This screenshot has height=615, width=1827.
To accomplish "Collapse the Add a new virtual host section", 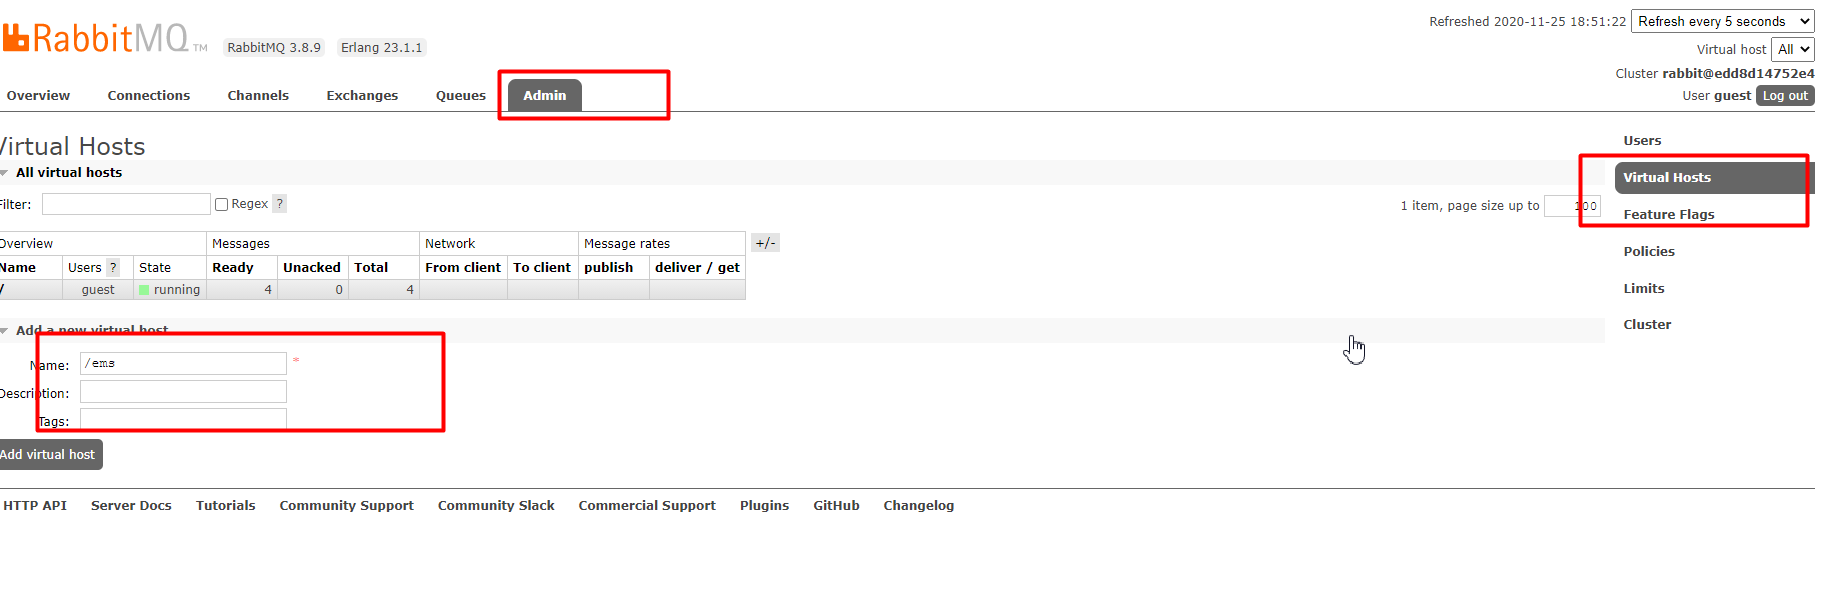I will tap(84, 330).
